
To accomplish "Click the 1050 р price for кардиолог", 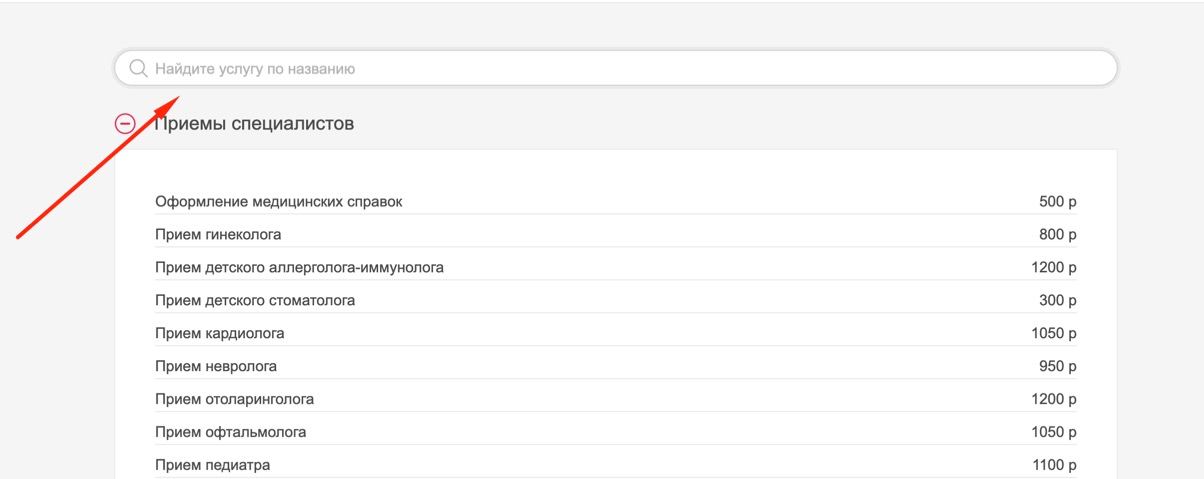I will (x=1054, y=333).
